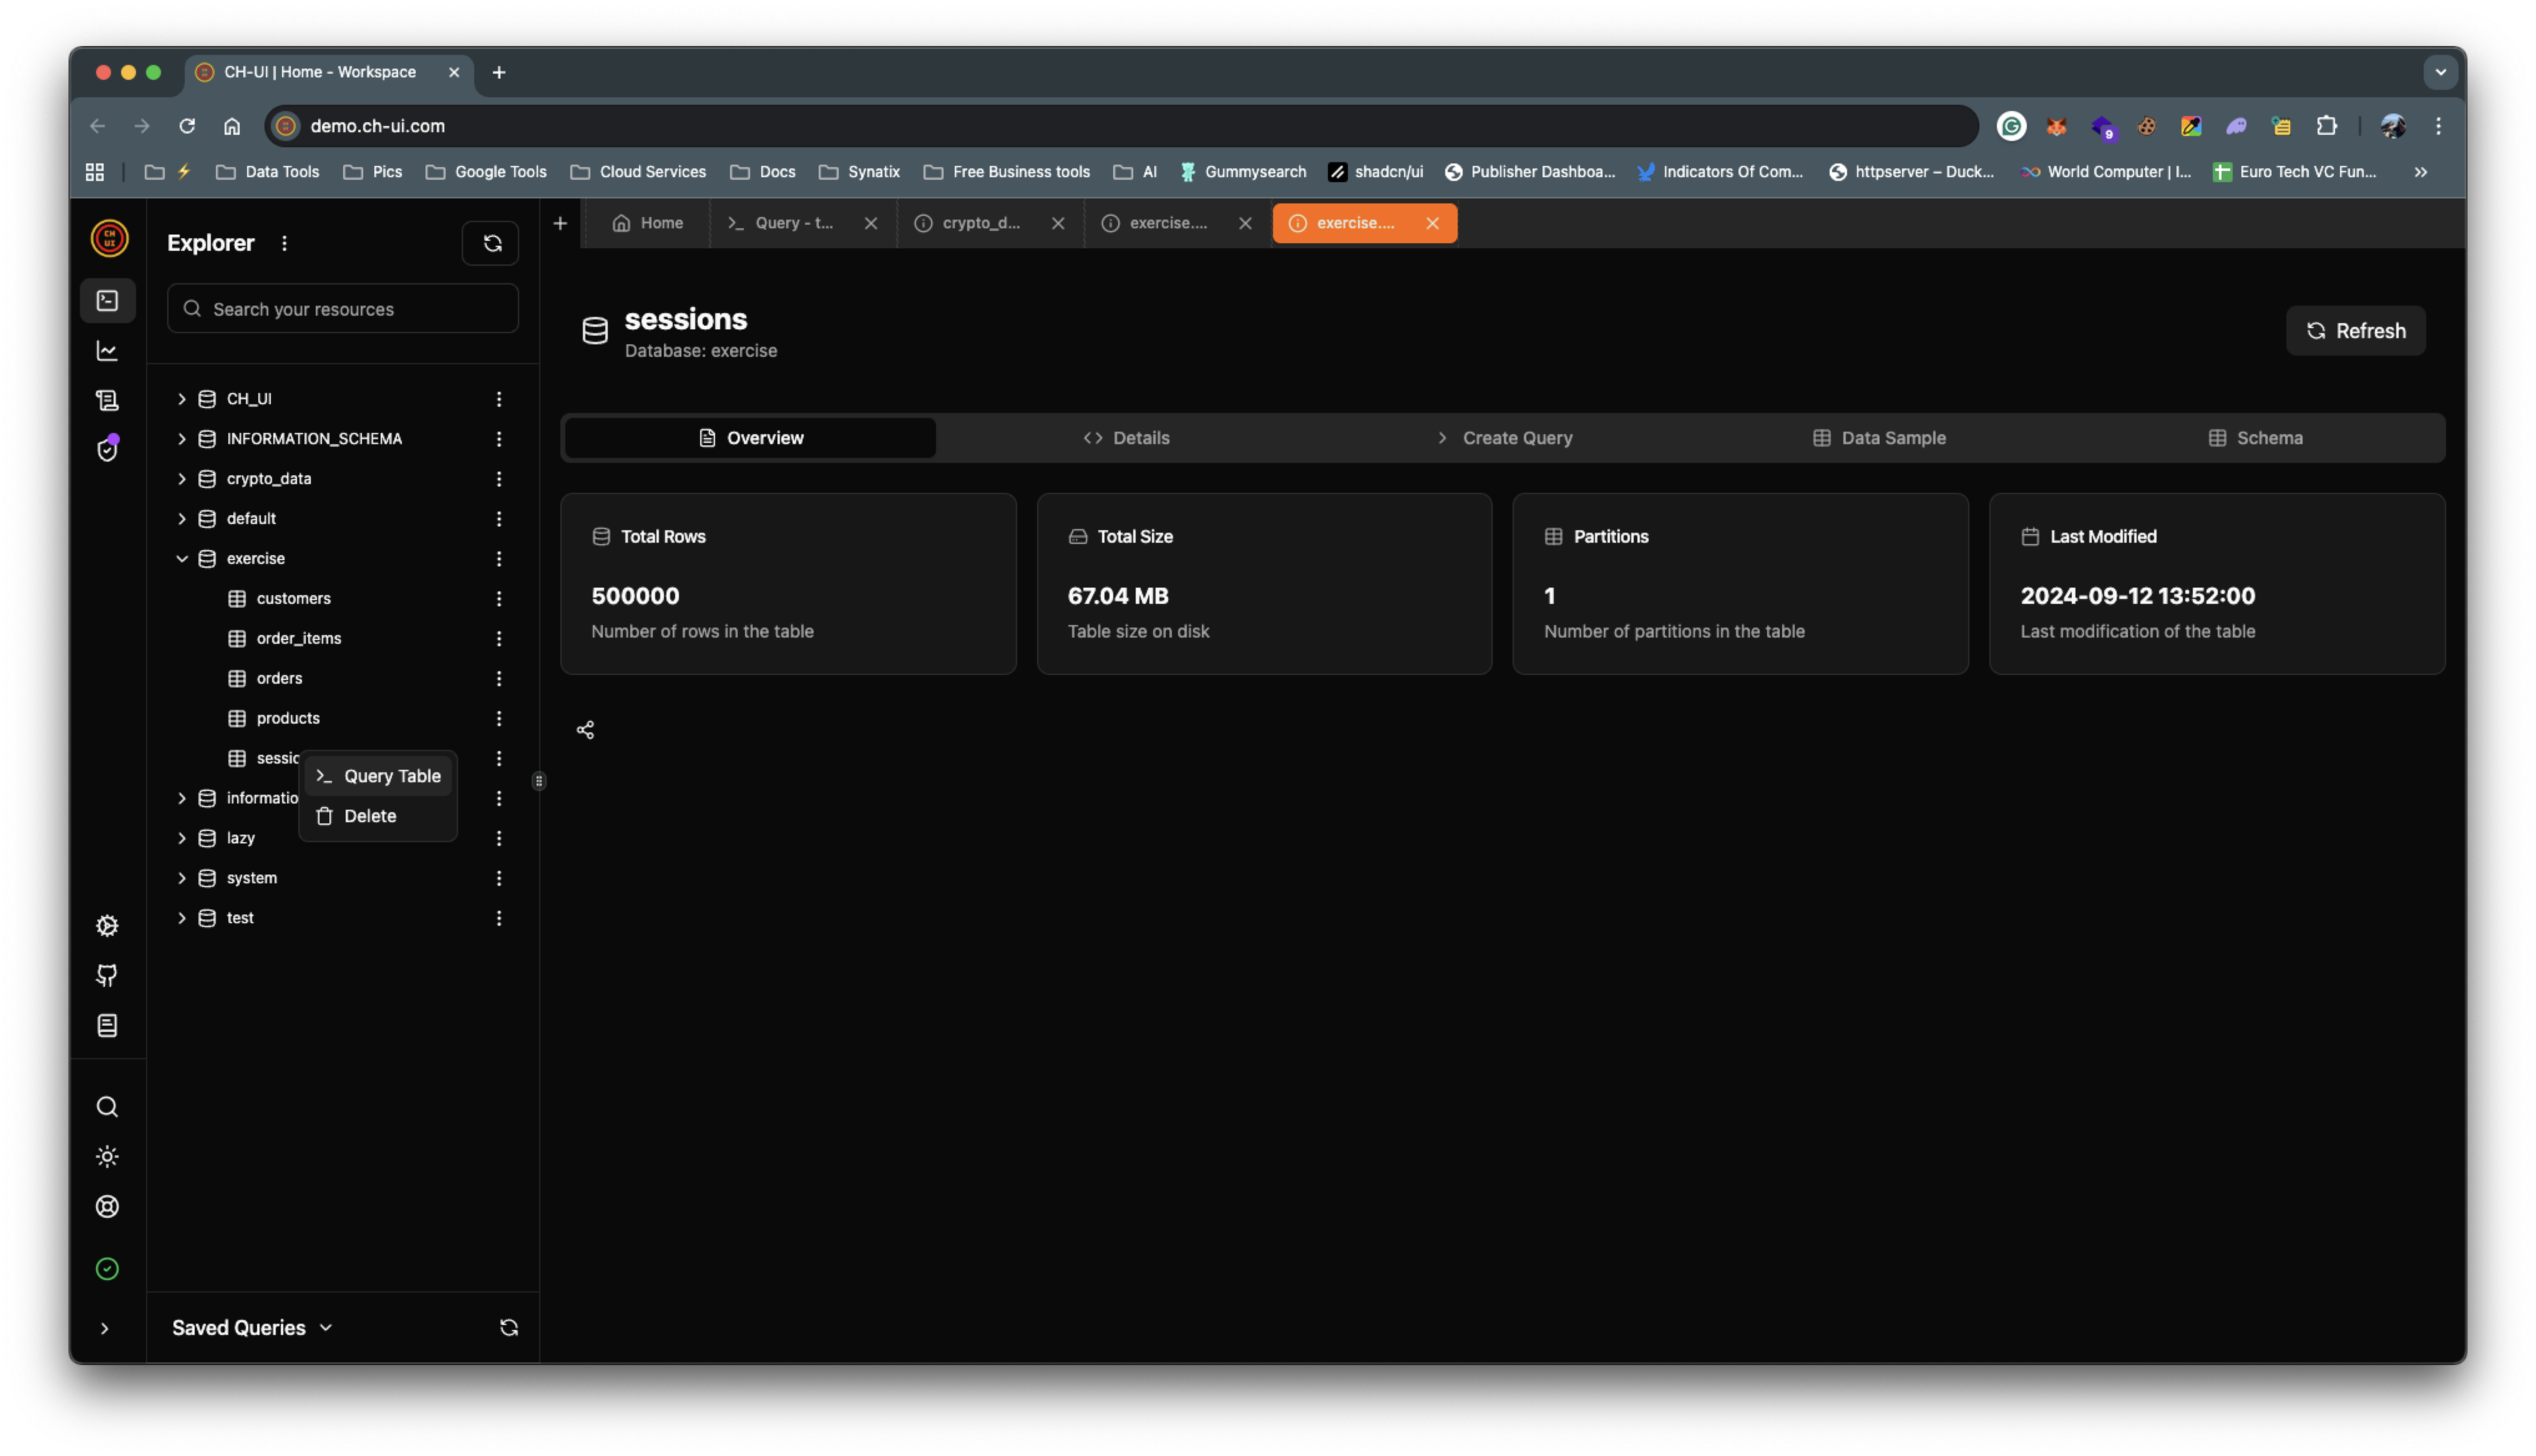Reload the browser page
Image resolution: width=2536 pixels, height=1456 pixels.
click(187, 126)
